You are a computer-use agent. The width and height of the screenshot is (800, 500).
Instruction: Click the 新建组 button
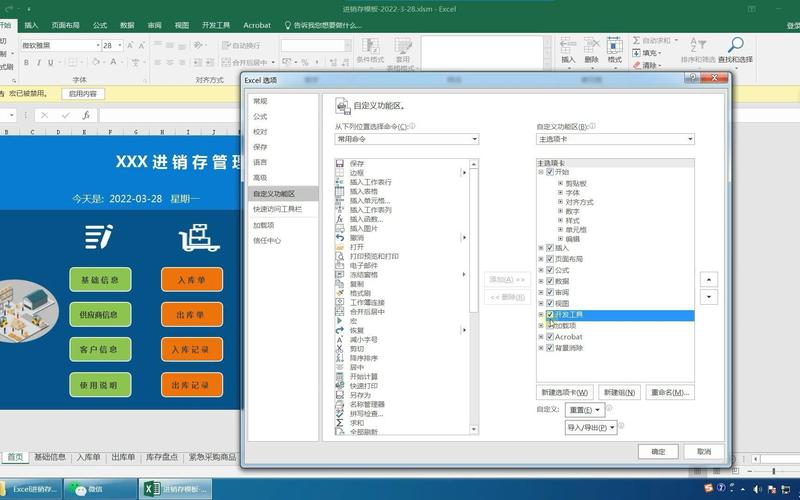tap(619, 392)
